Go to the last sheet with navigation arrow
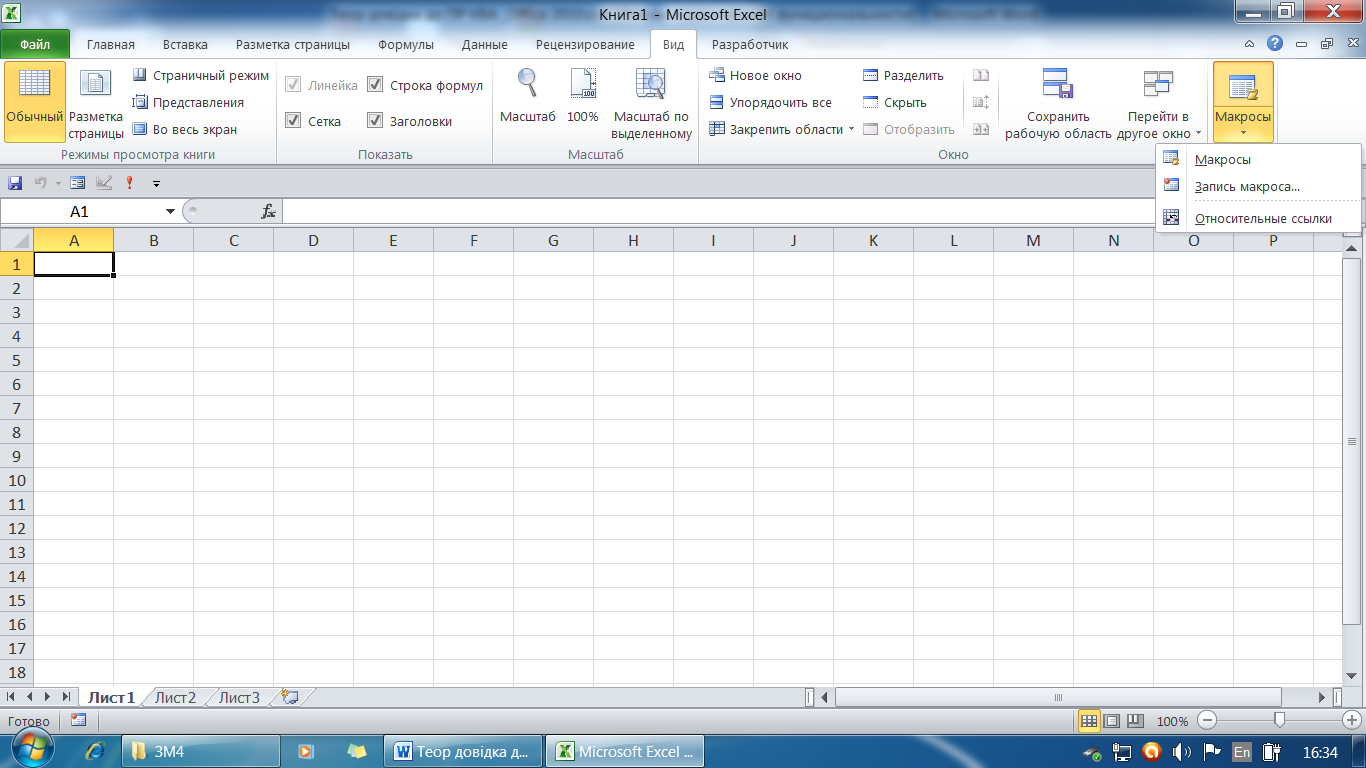This screenshot has height=768, width=1366. click(x=66, y=697)
